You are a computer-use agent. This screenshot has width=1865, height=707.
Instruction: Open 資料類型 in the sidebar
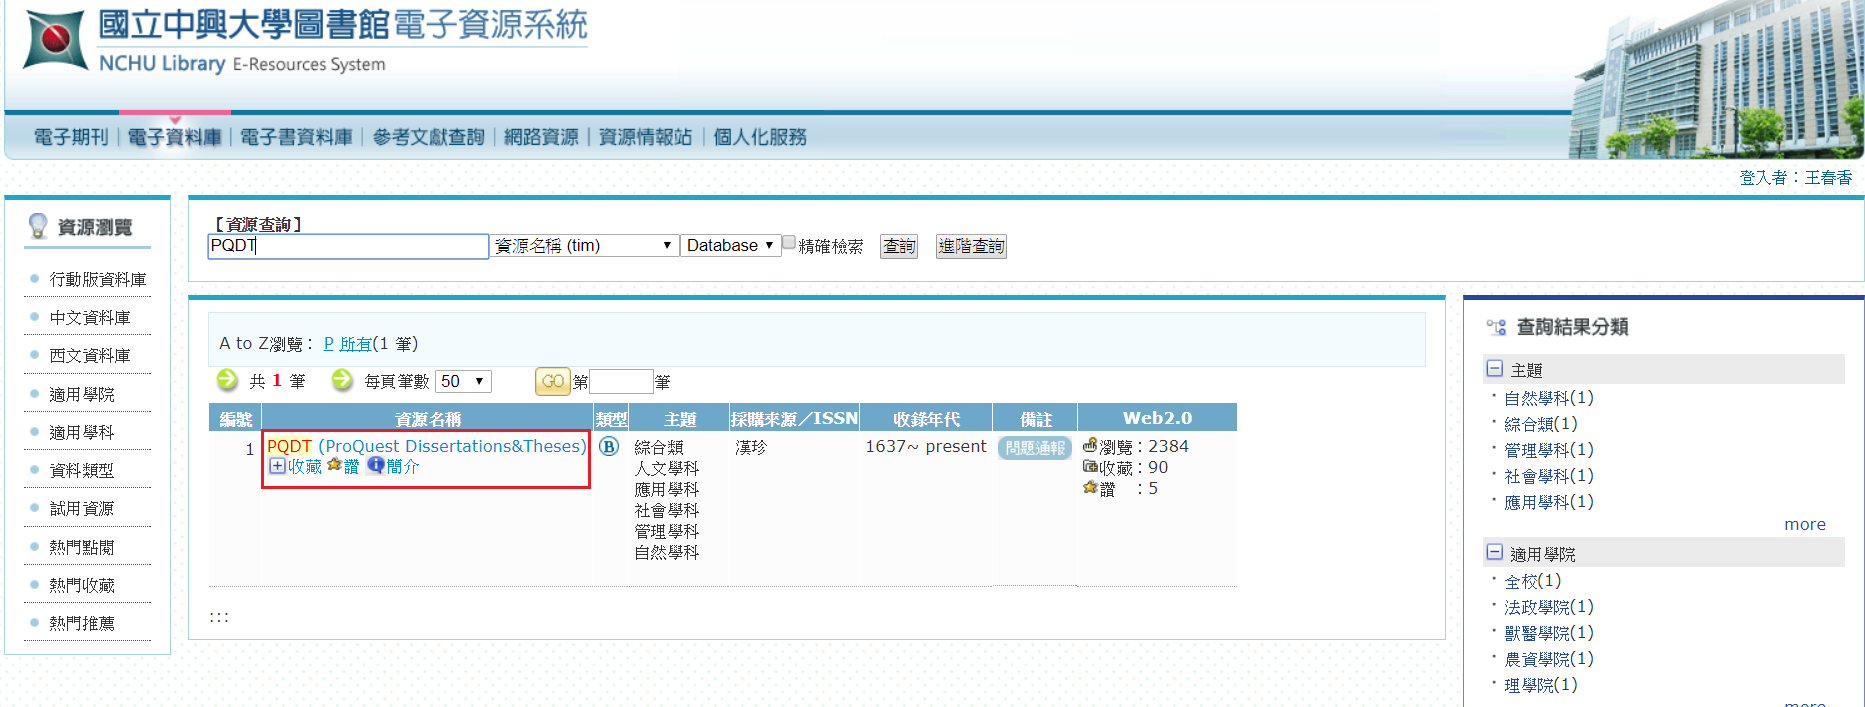[x=82, y=470]
